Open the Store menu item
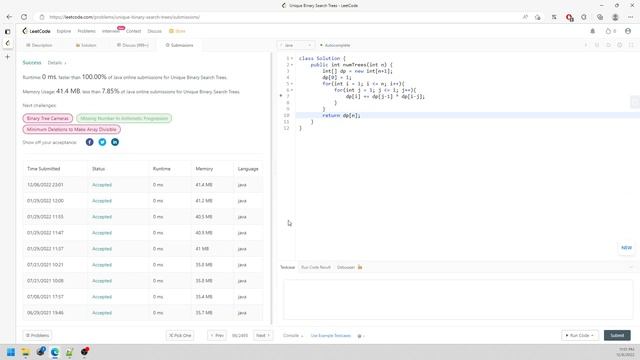 (178, 31)
